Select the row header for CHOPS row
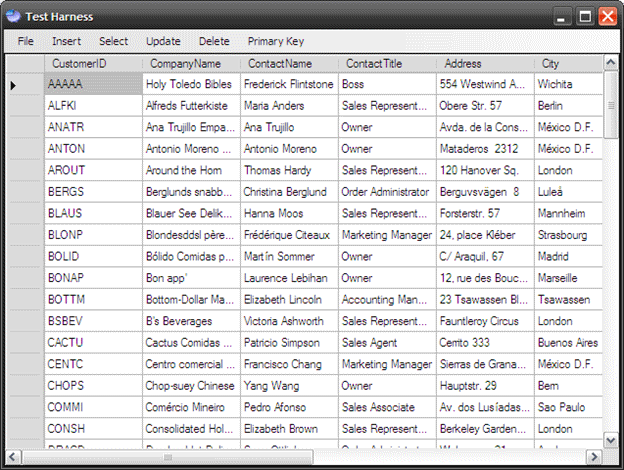 (25, 385)
